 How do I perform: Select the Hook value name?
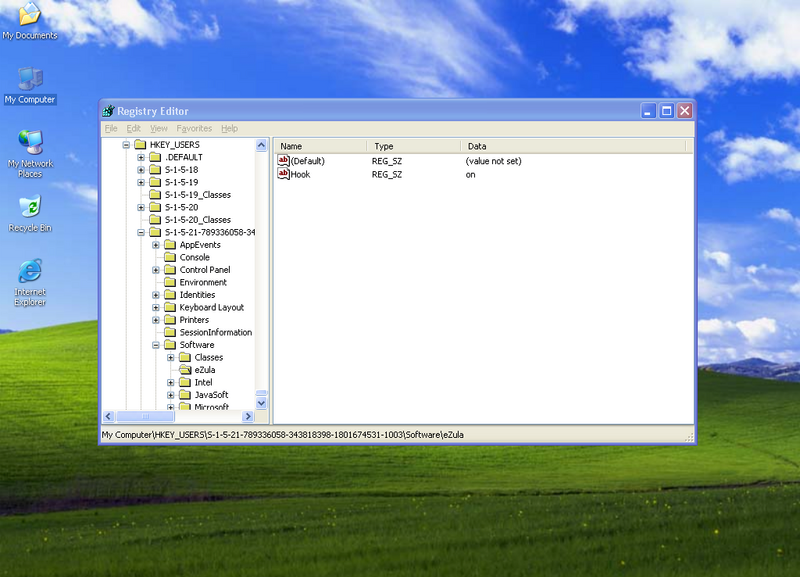pyautogui.click(x=300, y=174)
